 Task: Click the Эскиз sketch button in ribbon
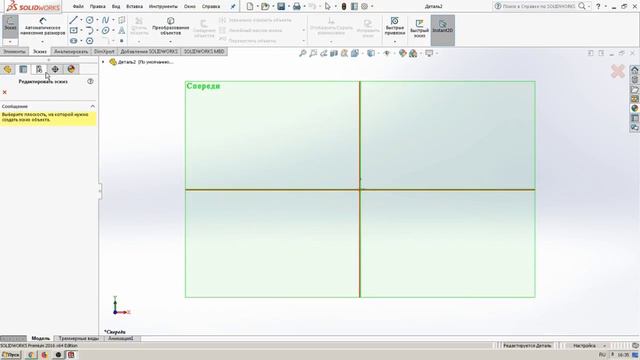coord(10,26)
